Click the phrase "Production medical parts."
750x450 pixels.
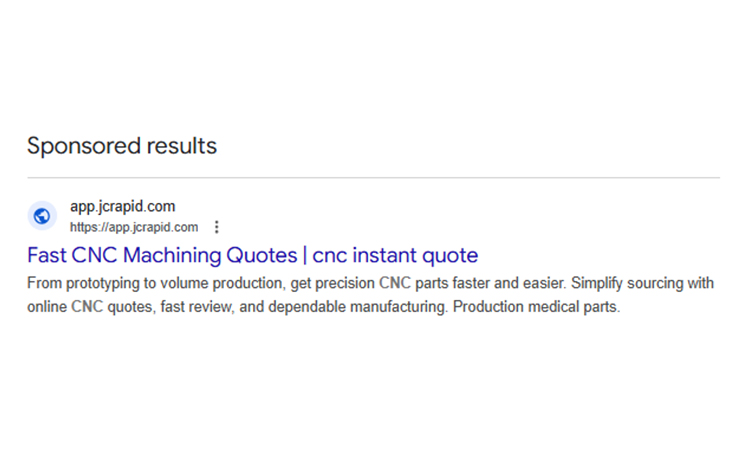[x=537, y=307]
